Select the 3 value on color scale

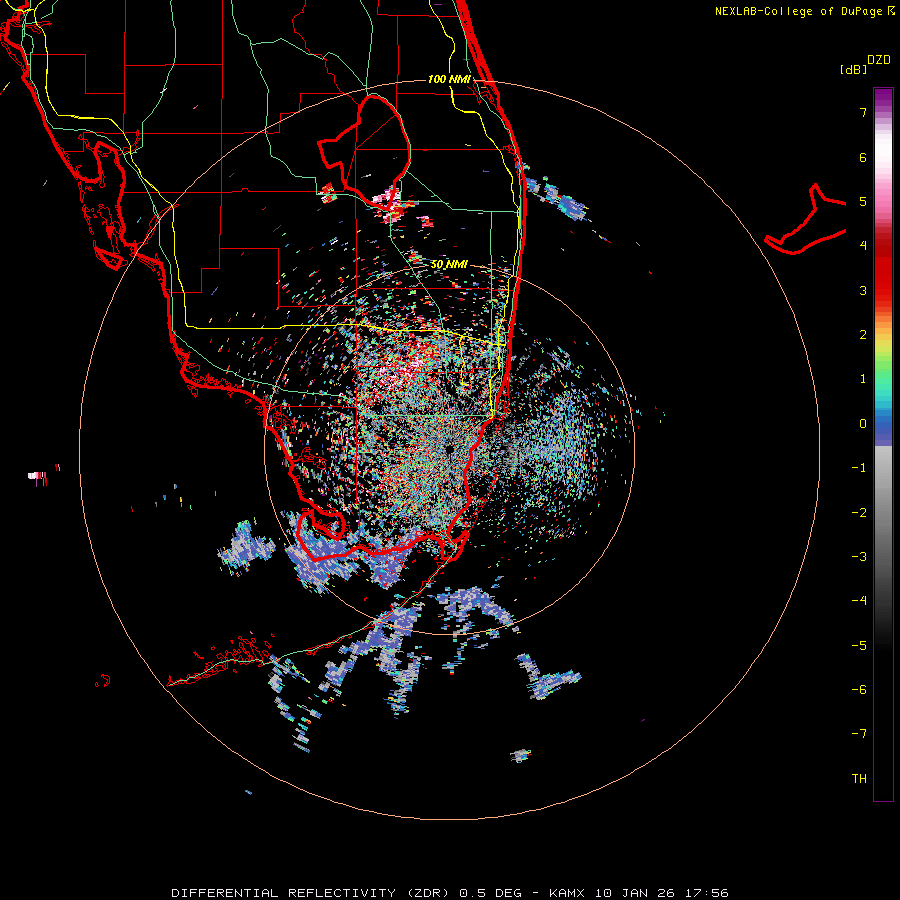point(863,290)
